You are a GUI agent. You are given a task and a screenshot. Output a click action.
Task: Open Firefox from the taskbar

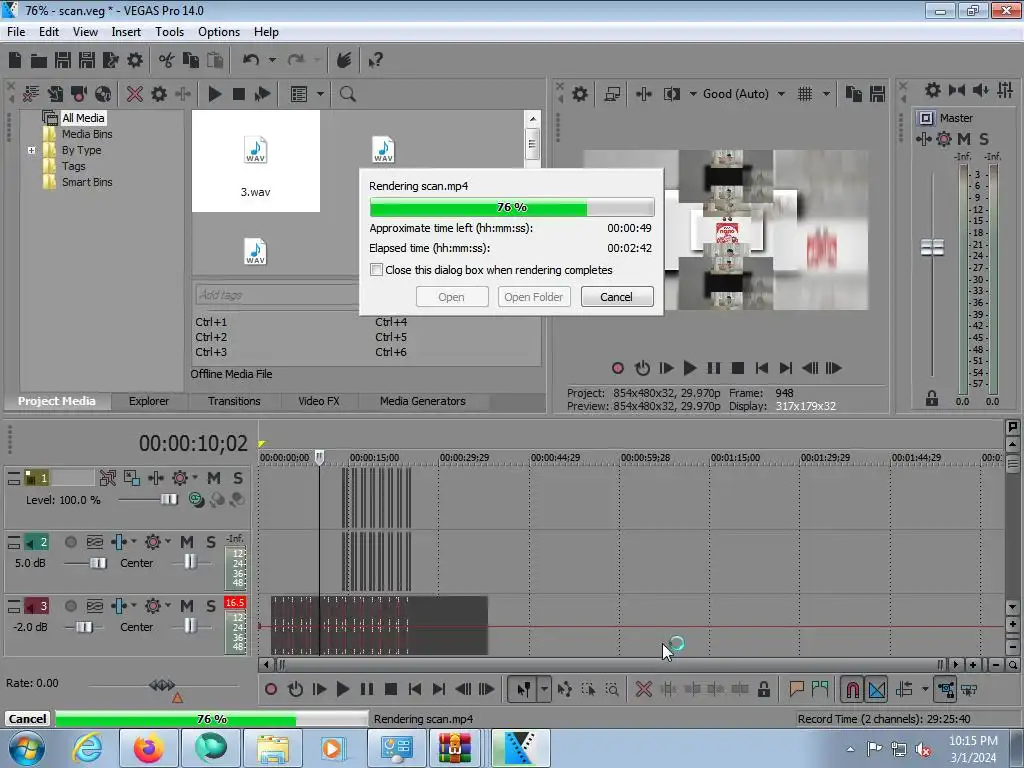tap(148, 748)
